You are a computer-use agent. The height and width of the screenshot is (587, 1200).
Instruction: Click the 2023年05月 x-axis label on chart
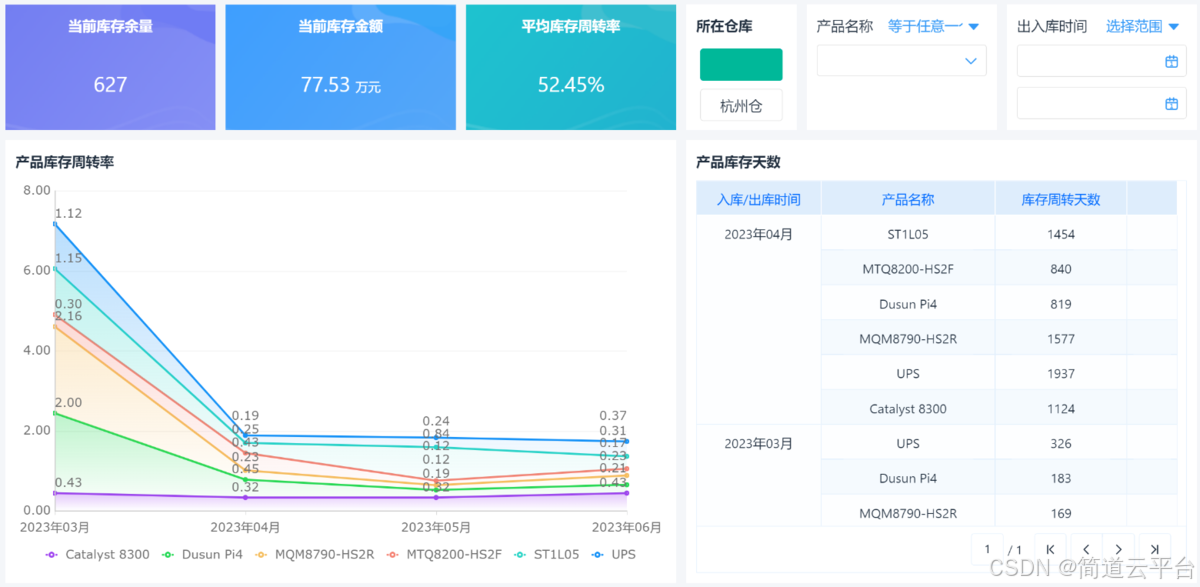tap(436, 527)
